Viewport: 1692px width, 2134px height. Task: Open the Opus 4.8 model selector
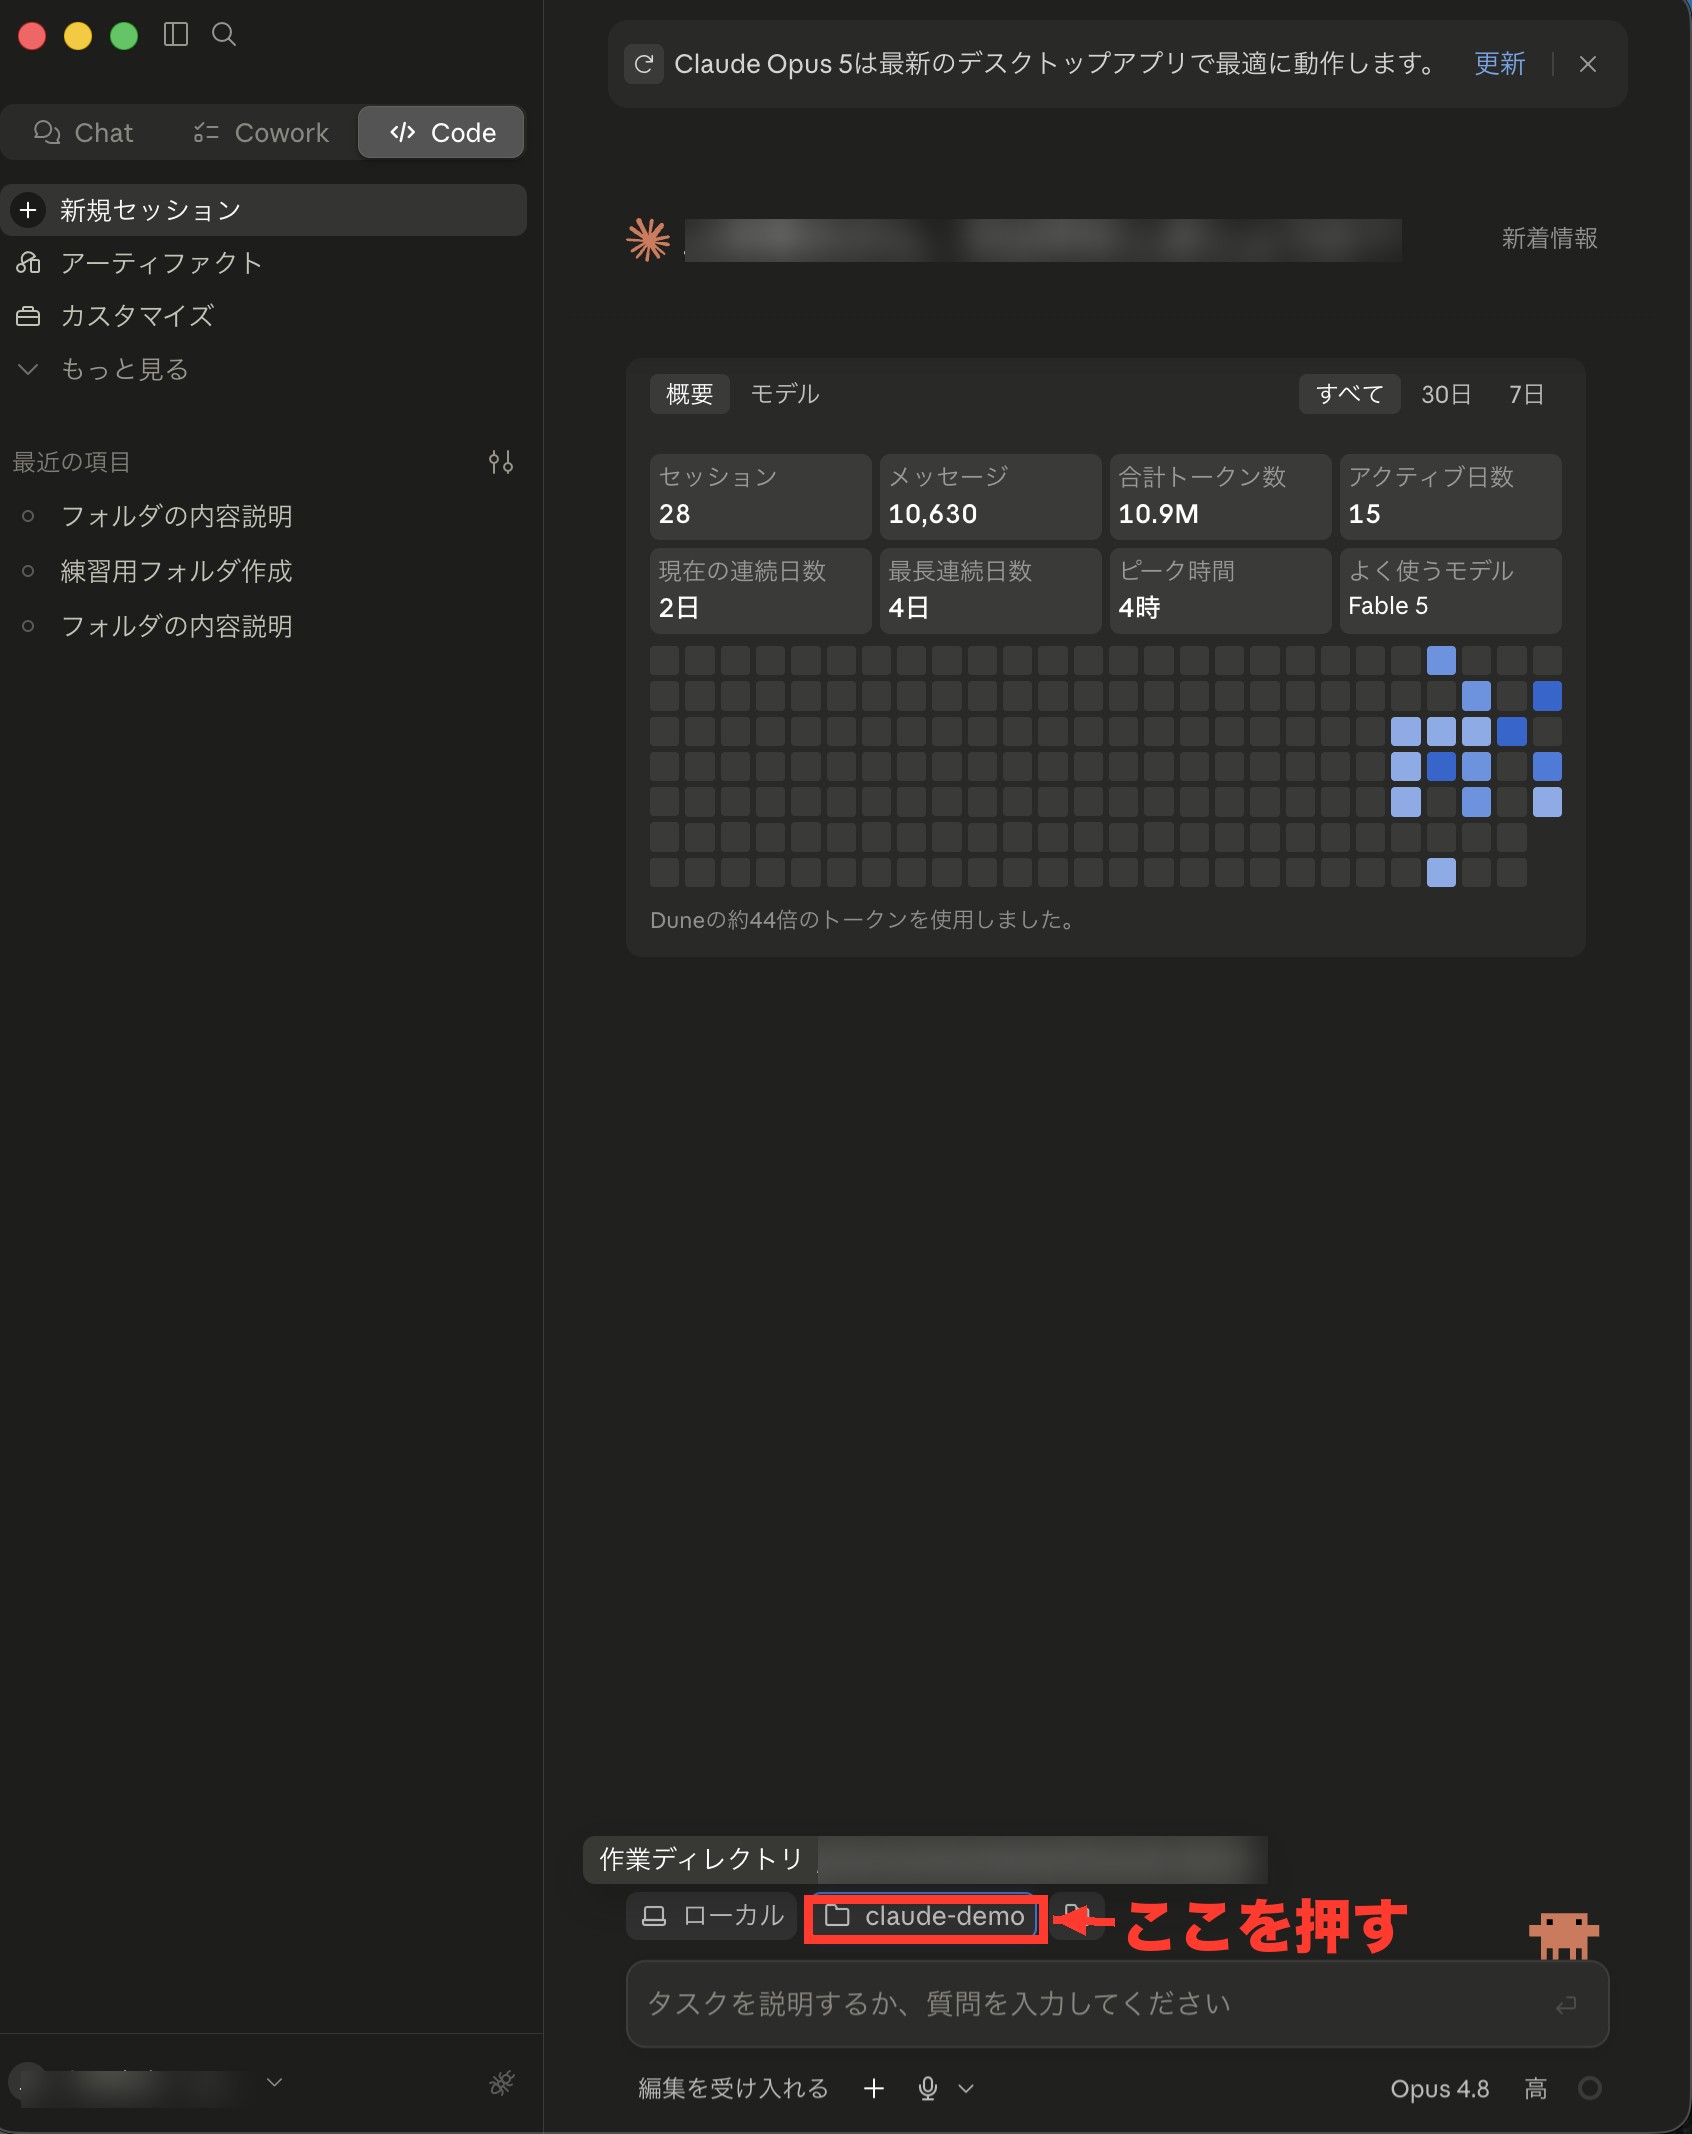coord(1439,2088)
